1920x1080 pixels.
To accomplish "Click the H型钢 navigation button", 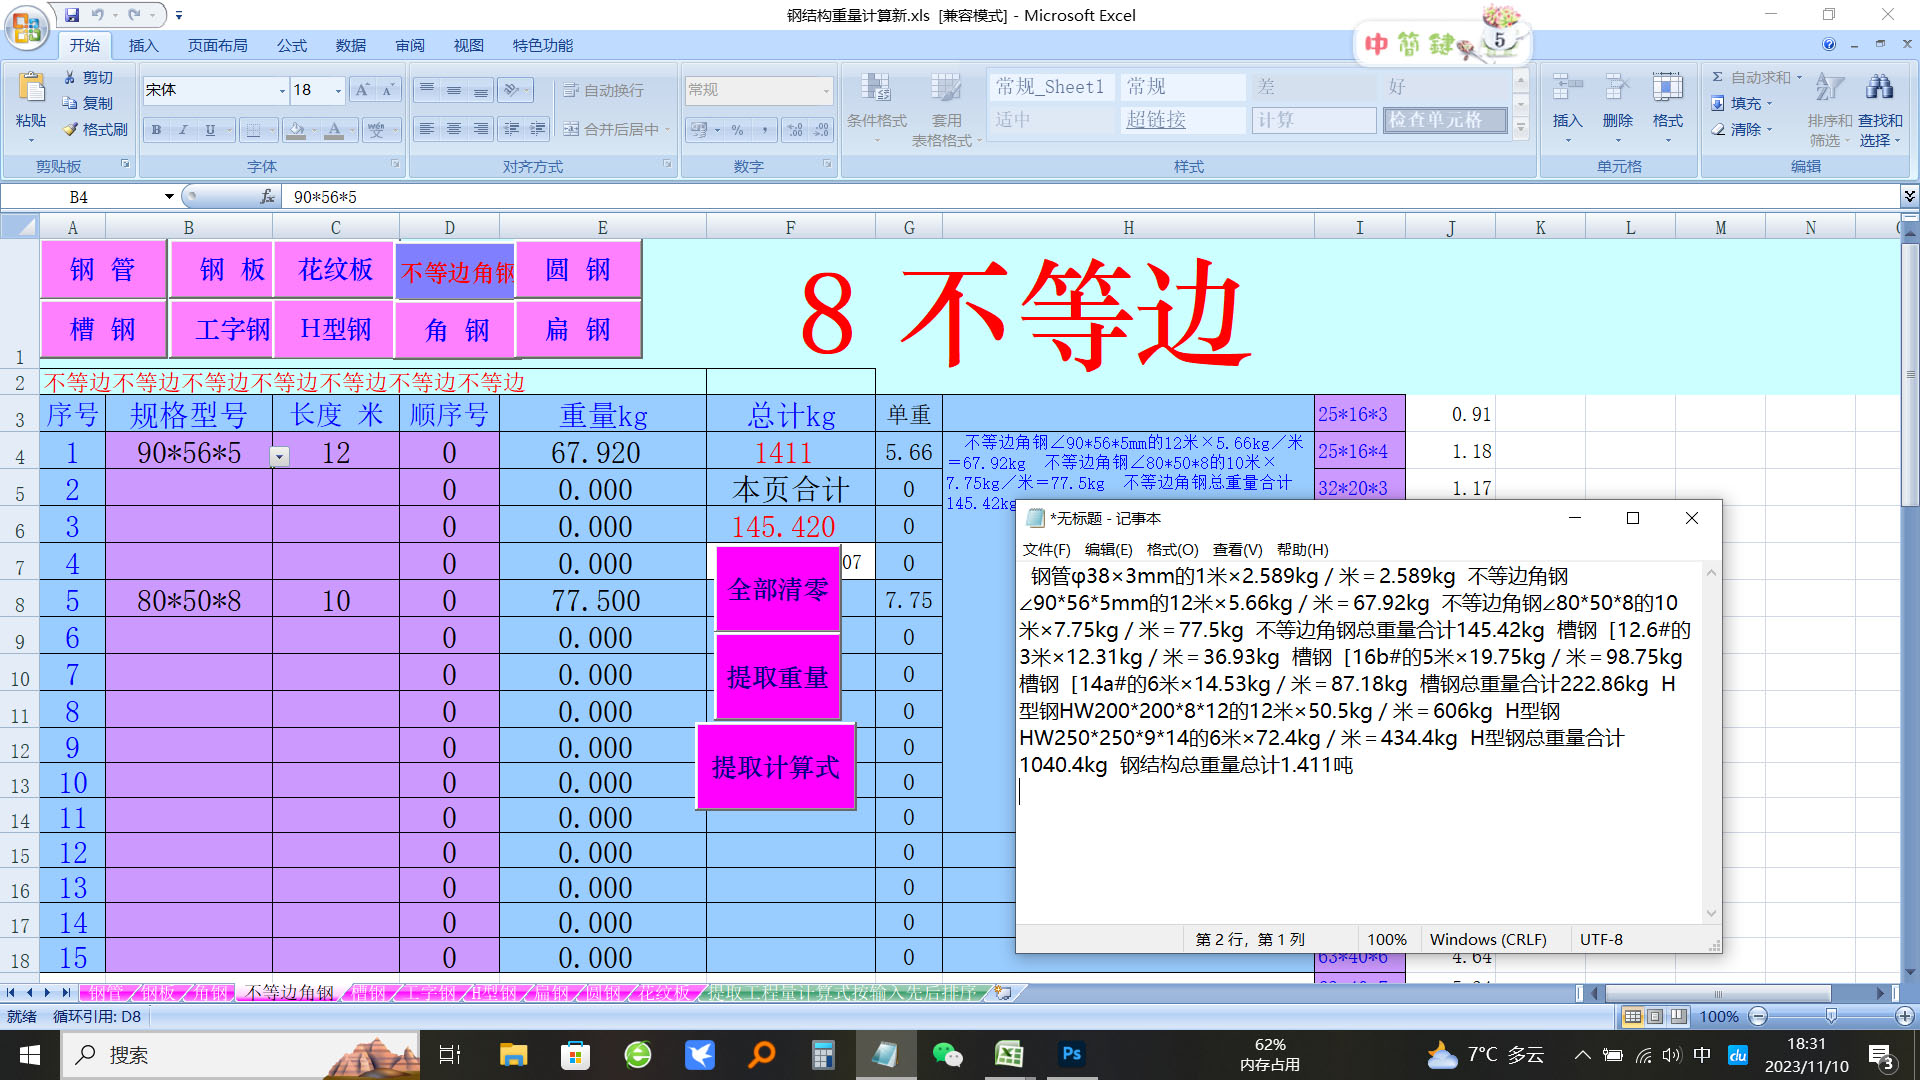I will click(x=335, y=329).
